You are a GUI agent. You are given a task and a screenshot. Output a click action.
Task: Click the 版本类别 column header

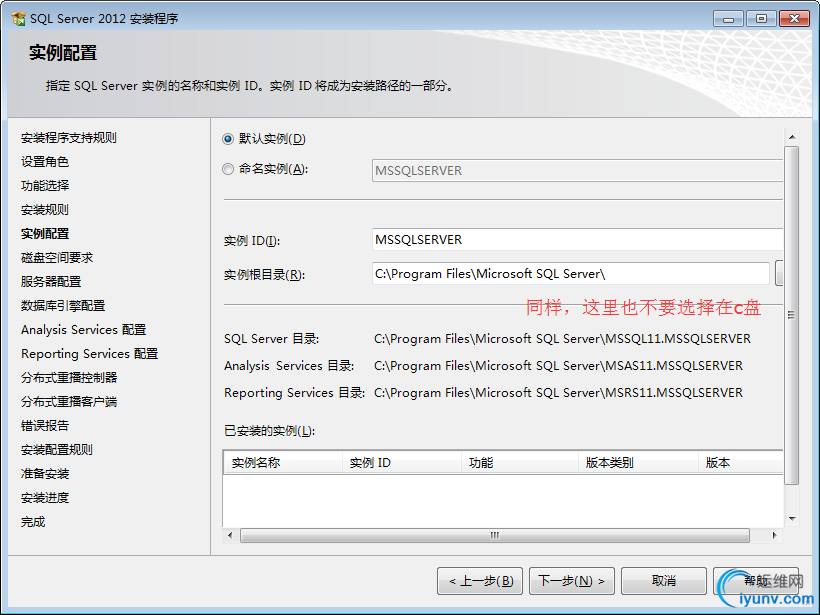639,463
